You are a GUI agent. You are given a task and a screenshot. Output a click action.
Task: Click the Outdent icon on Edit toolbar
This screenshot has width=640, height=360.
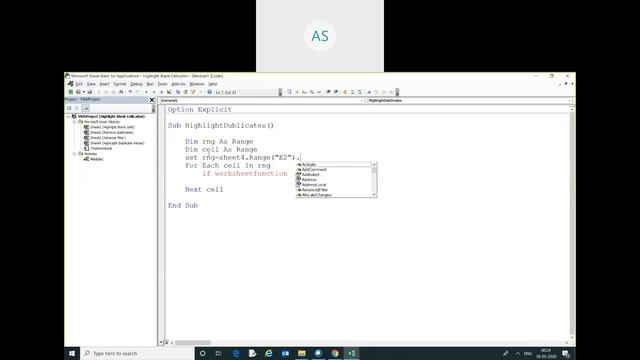336,92
